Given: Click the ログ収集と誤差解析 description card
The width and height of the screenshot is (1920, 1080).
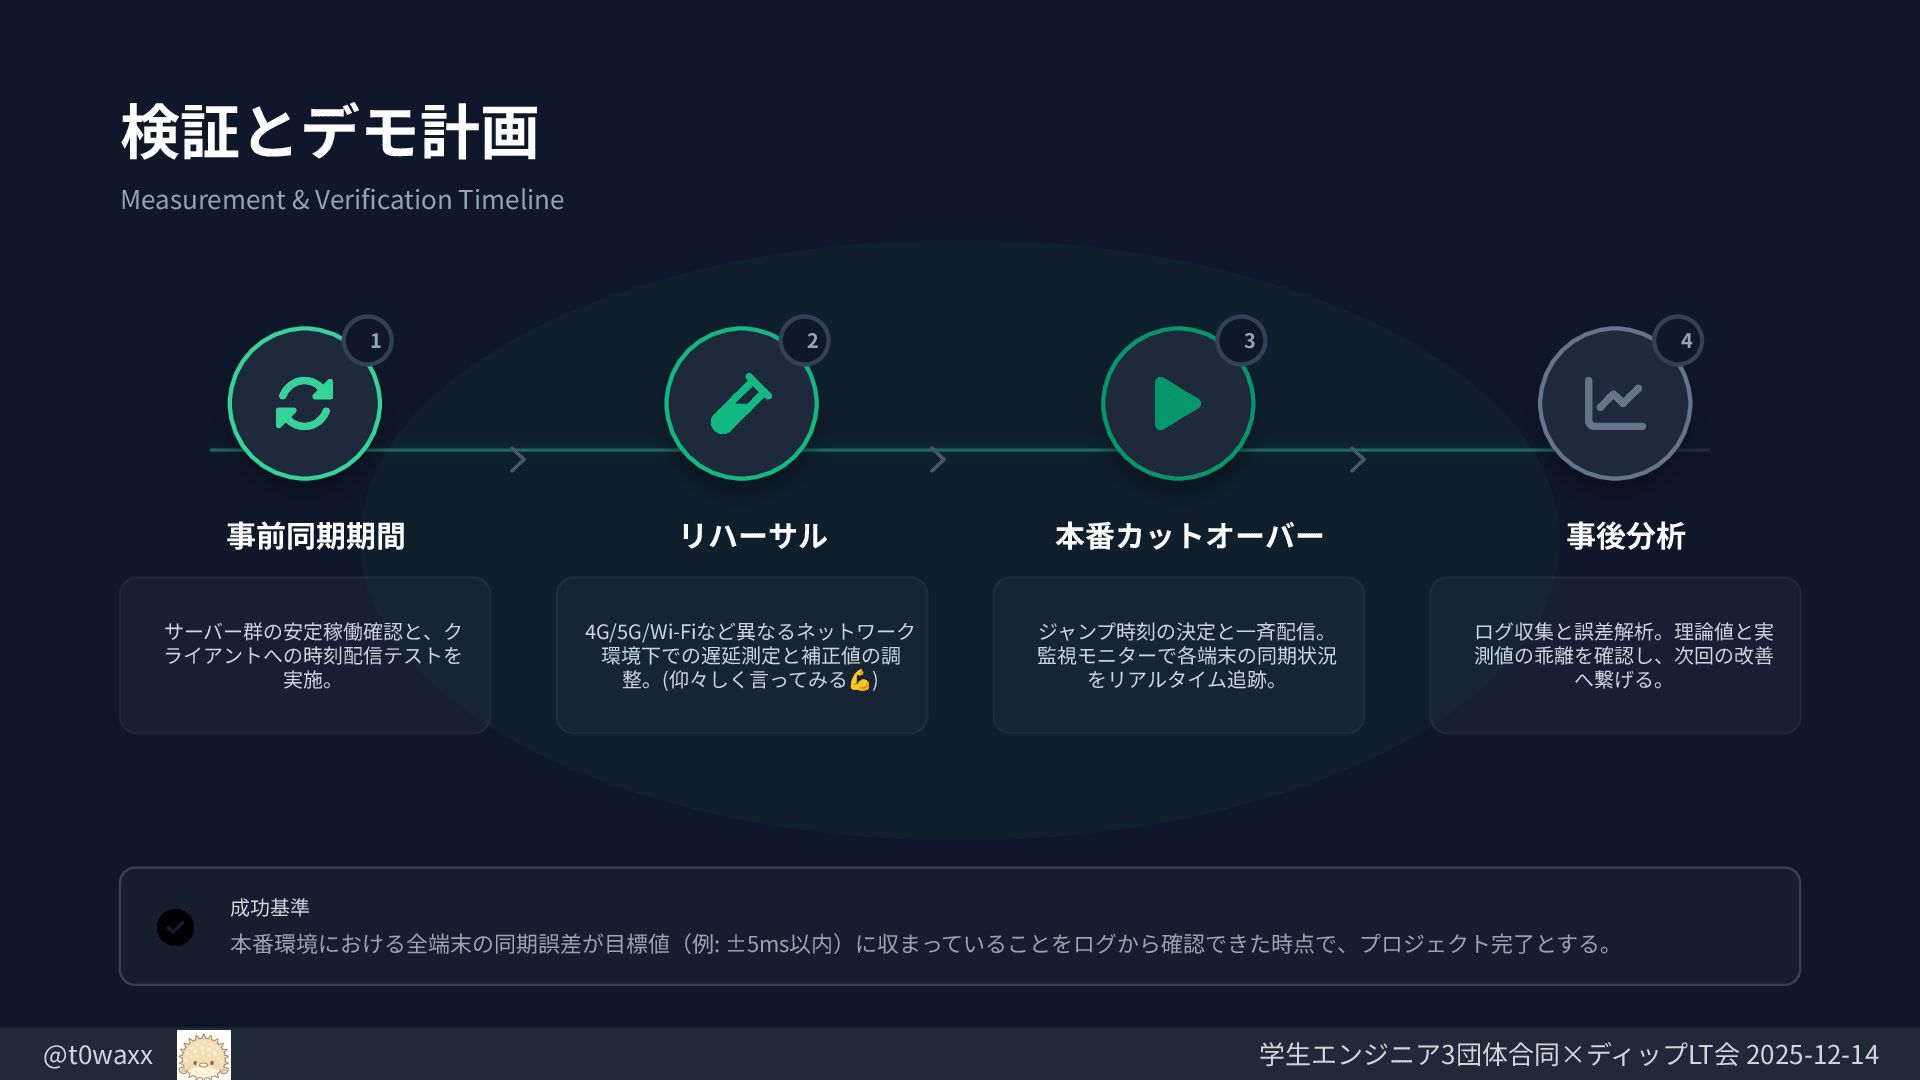Looking at the screenshot, I should pyautogui.click(x=1614, y=655).
